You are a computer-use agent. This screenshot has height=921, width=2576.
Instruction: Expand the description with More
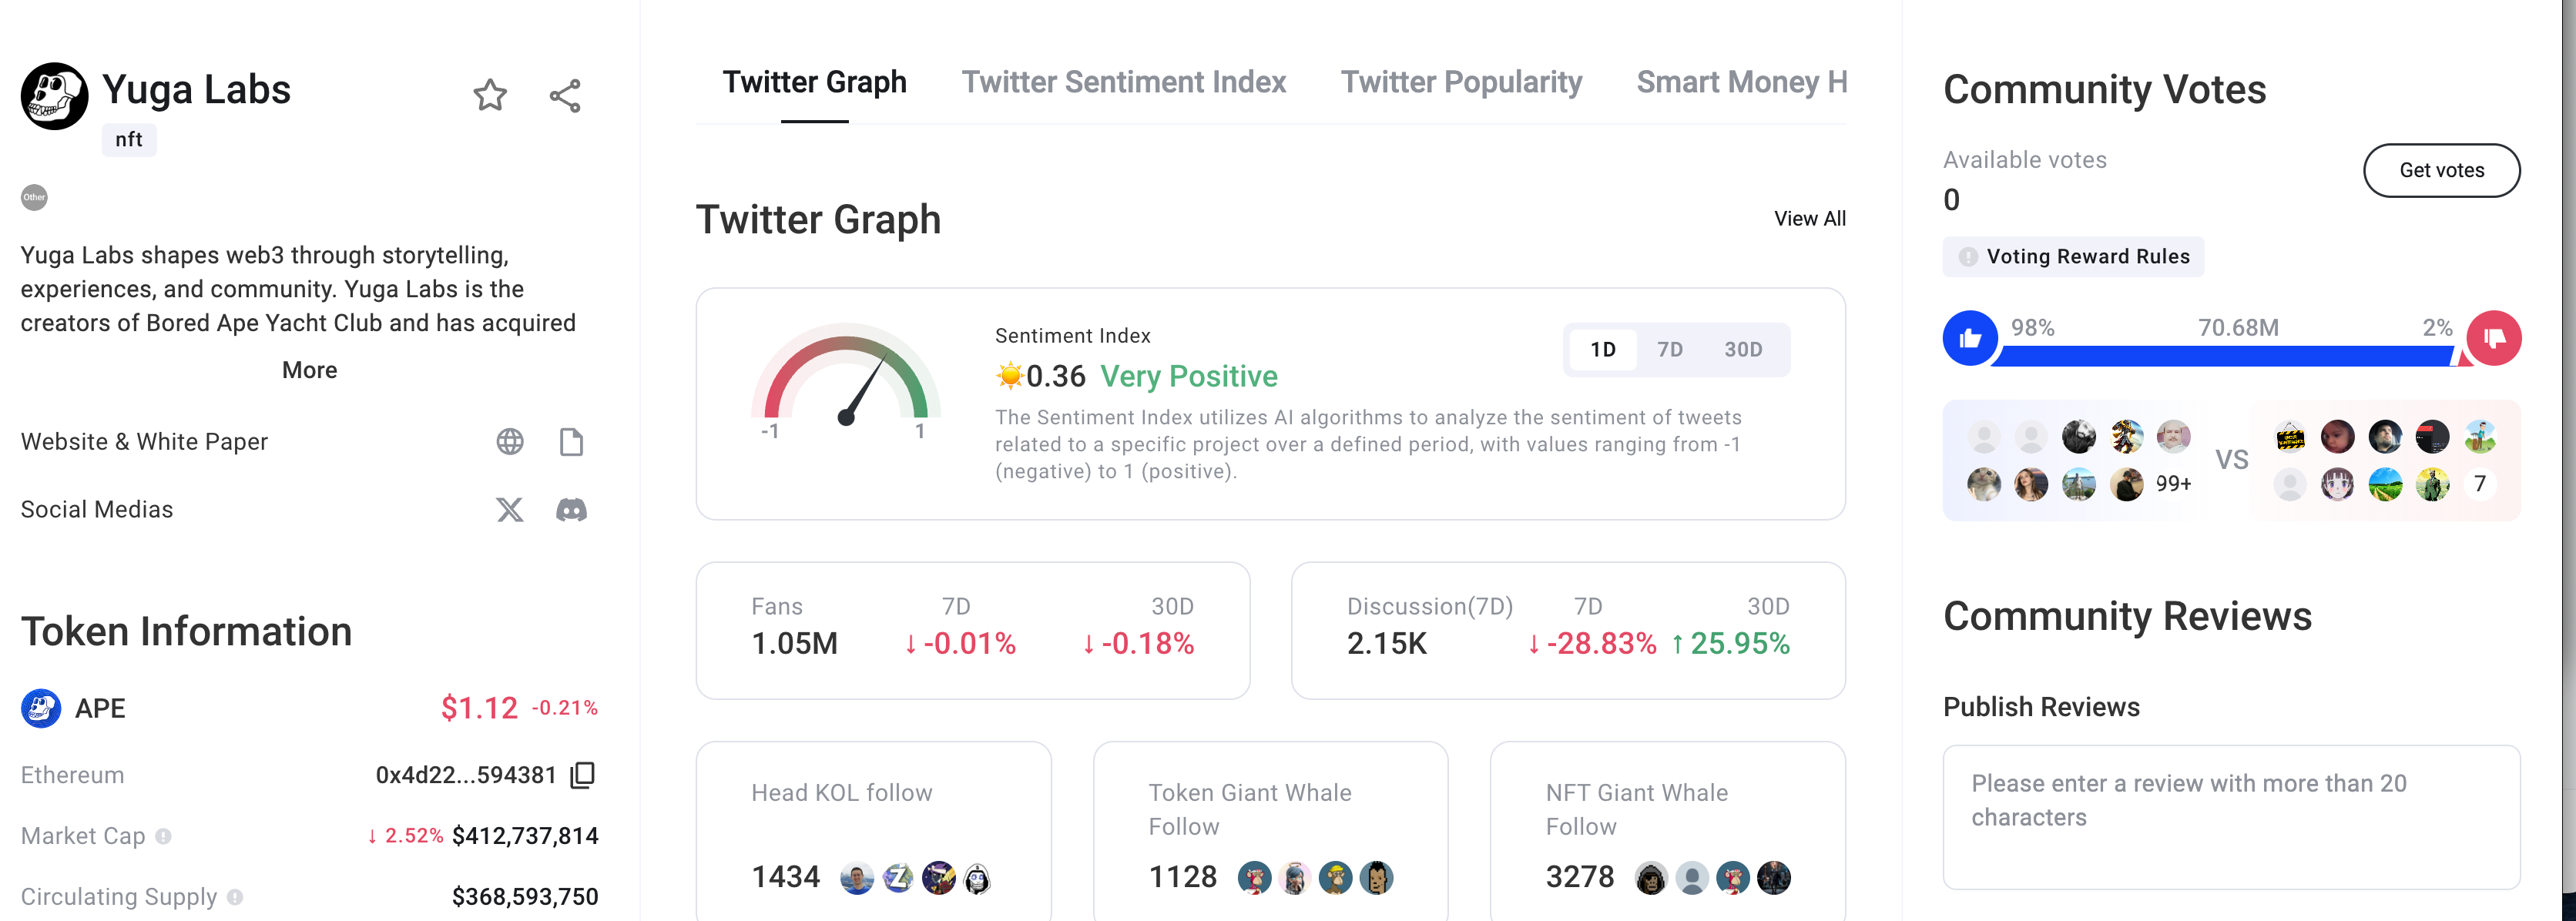309,370
